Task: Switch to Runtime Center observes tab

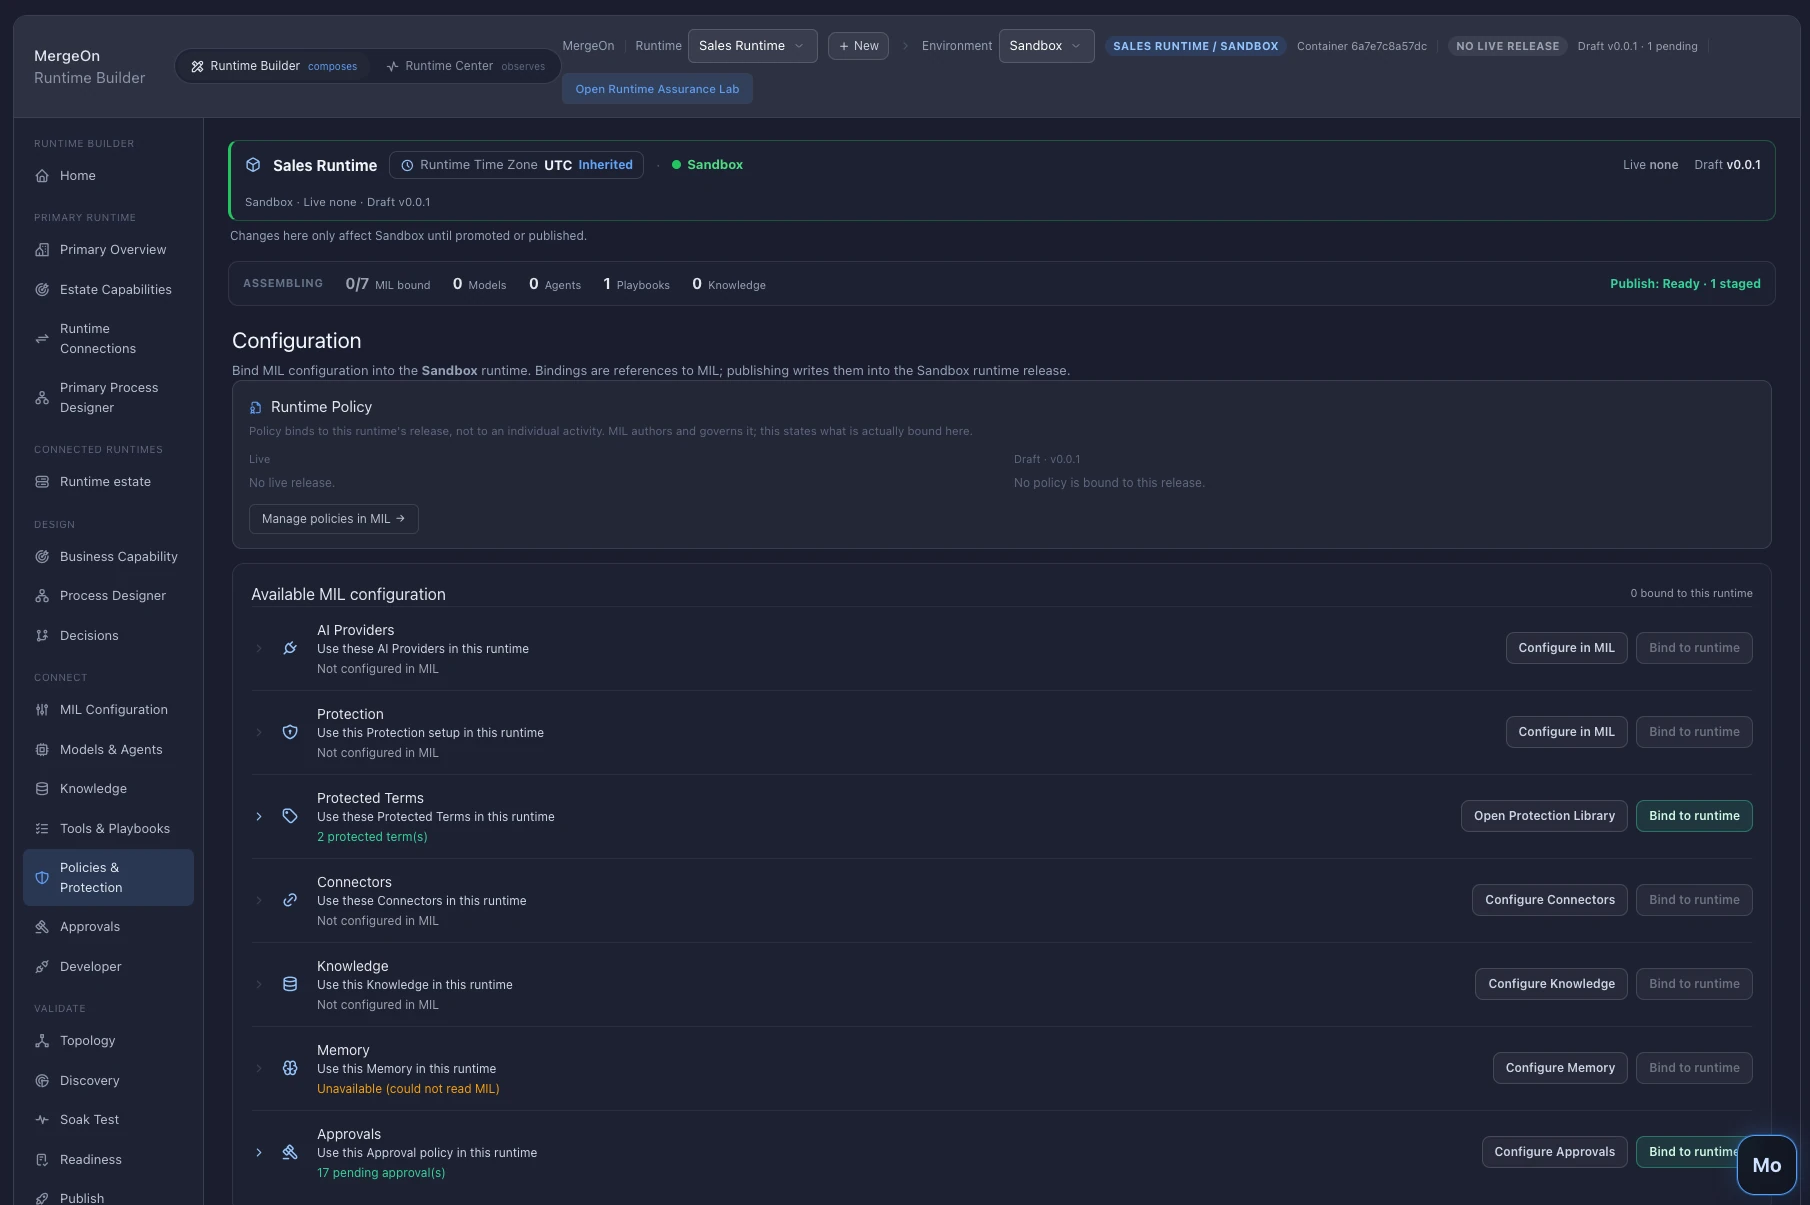Action: point(465,66)
